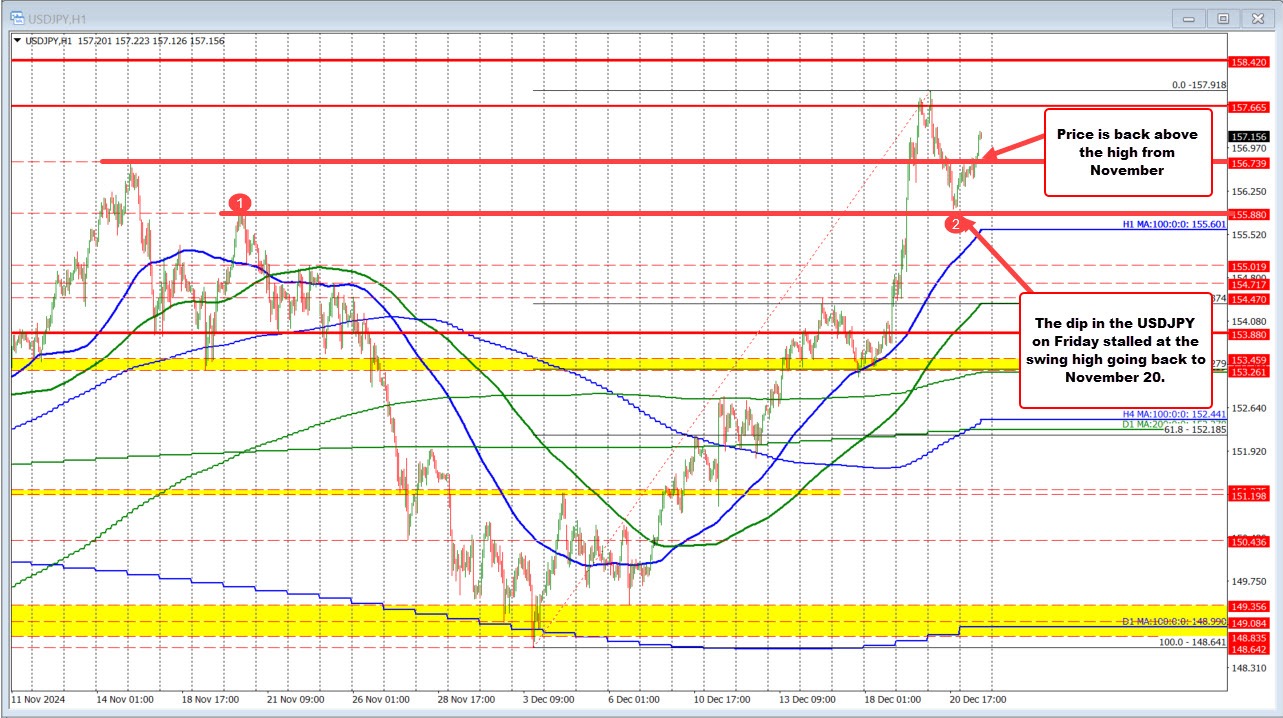
Task: Select the circled marker labeled 2
Action: pos(957,224)
